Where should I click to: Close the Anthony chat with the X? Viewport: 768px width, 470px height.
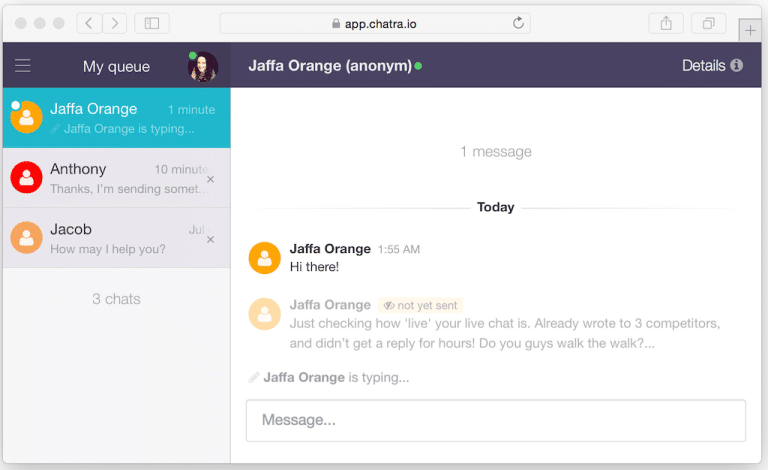pos(211,180)
